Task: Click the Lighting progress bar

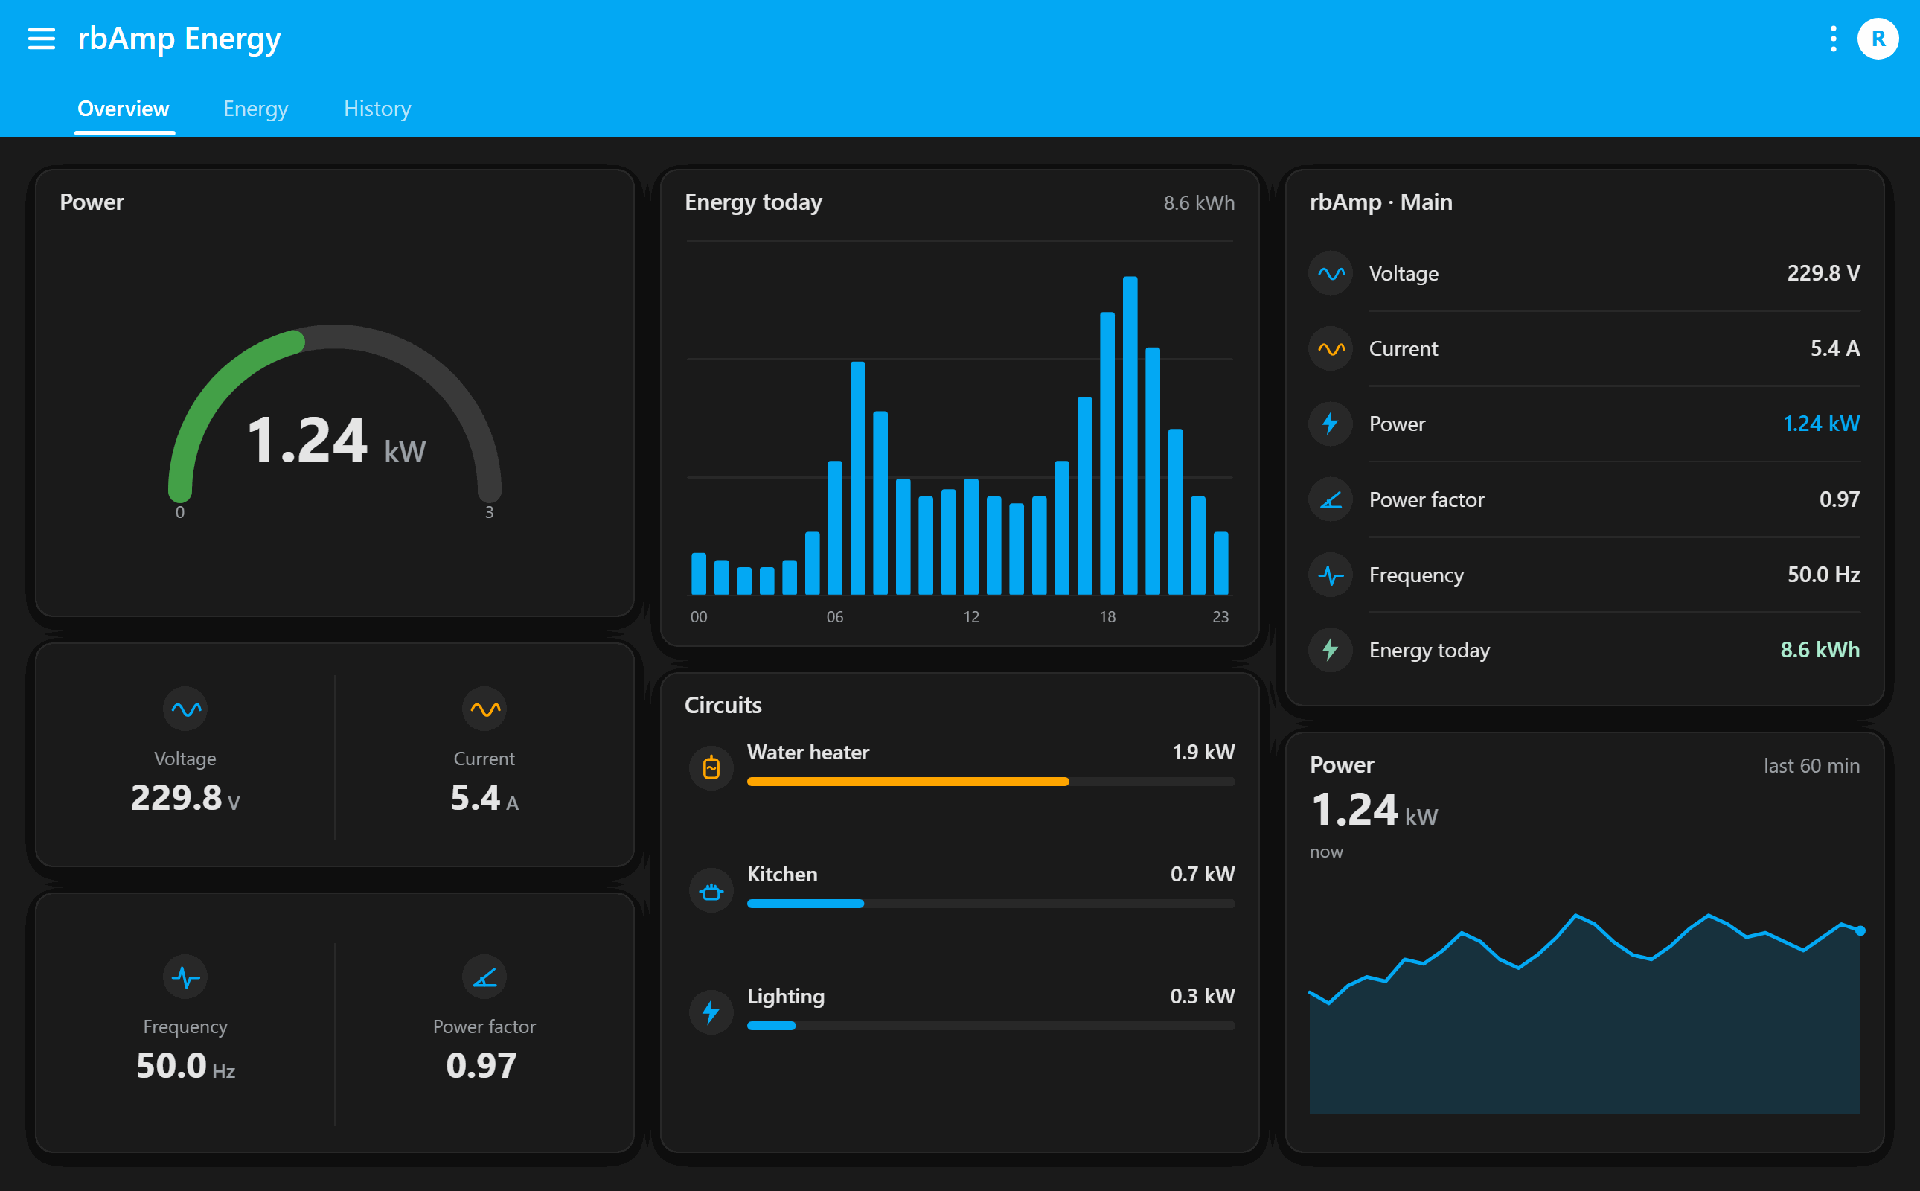Action: pos(990,1026)
